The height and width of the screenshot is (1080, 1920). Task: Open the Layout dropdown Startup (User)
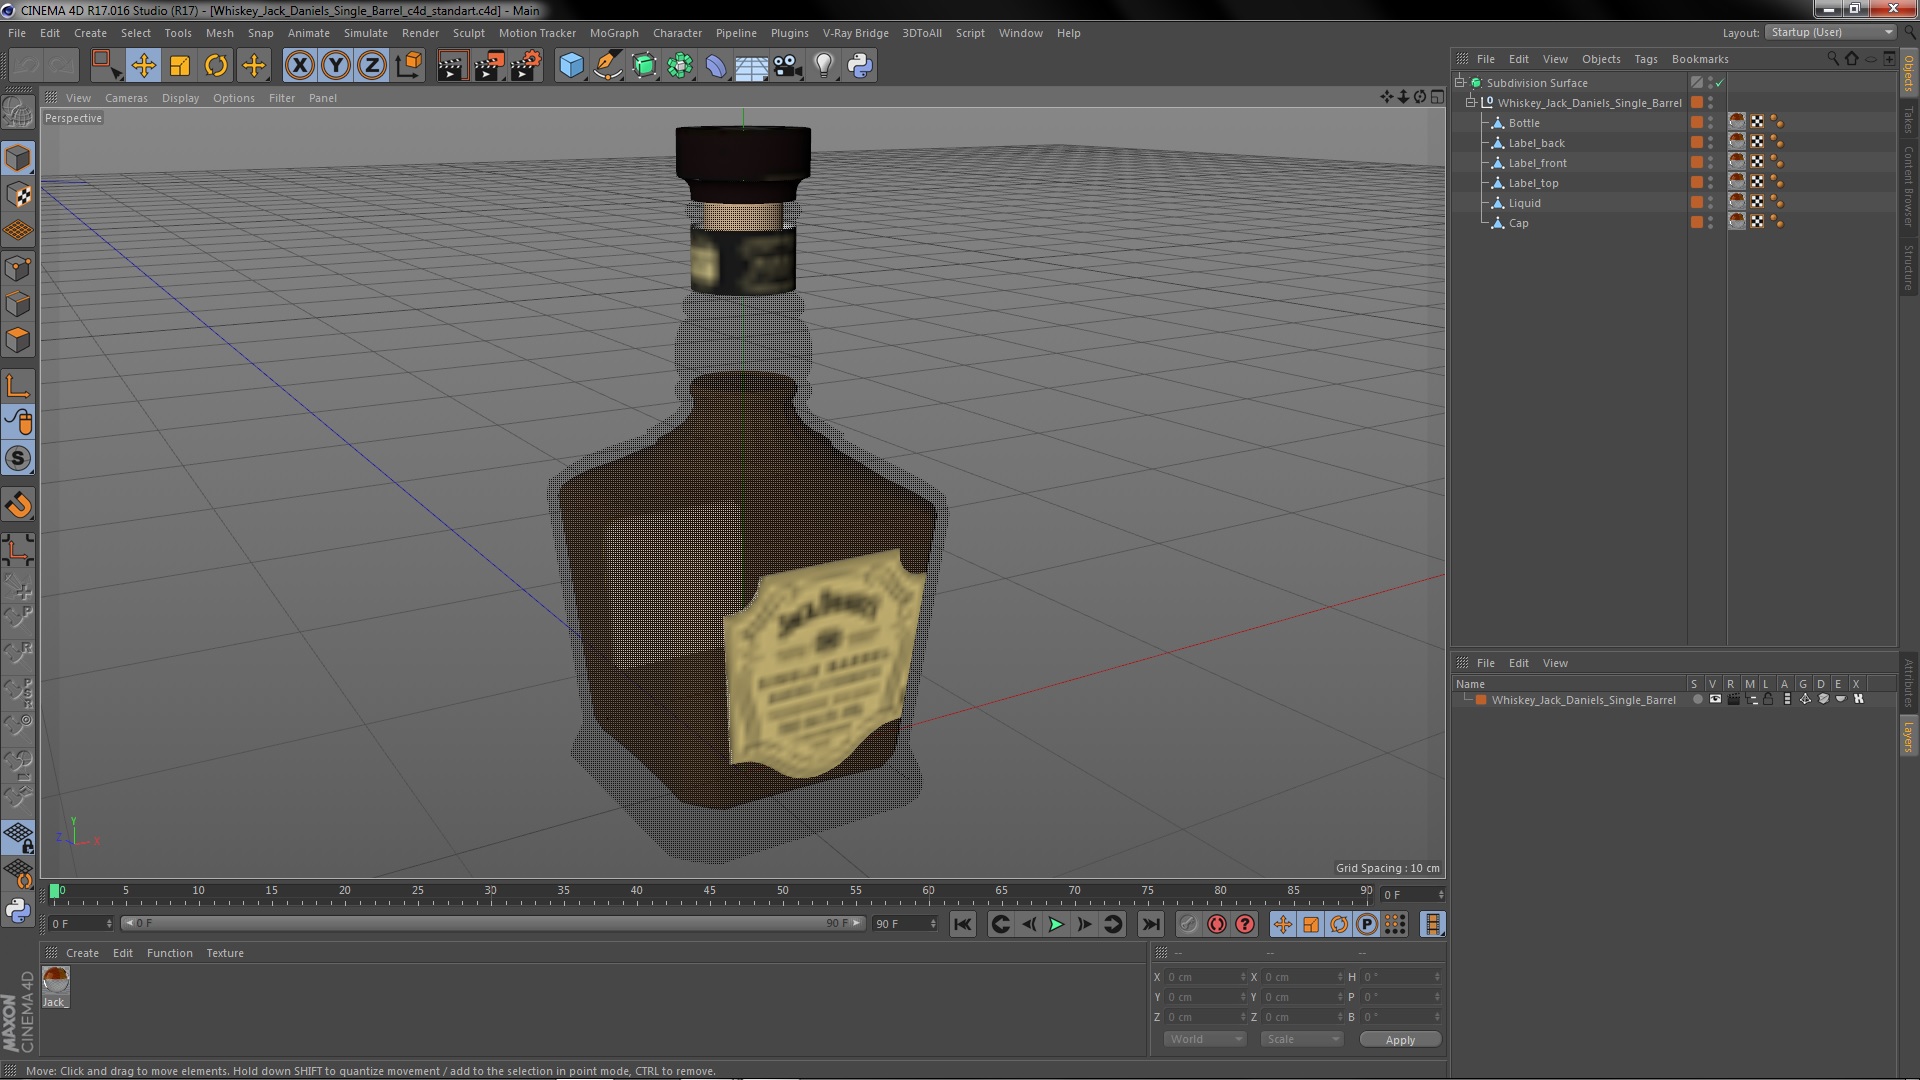[x=1831, y=33]
